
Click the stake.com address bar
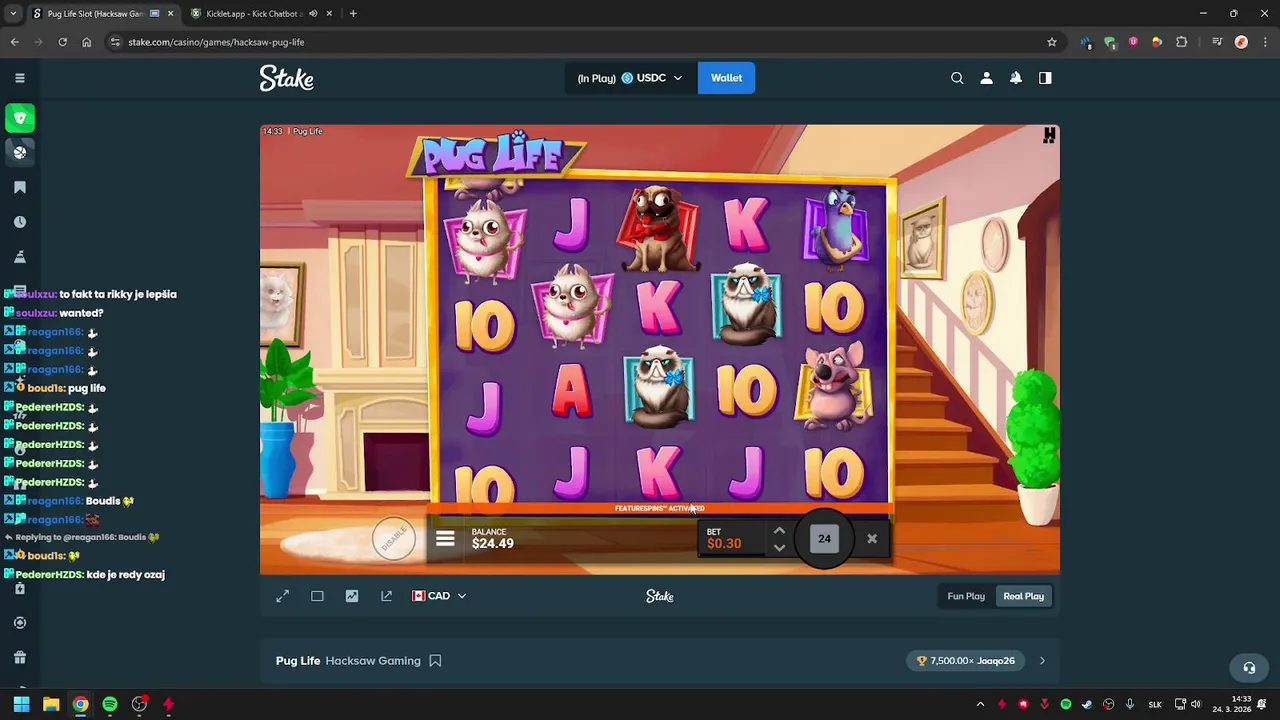[x=580, y=42]
